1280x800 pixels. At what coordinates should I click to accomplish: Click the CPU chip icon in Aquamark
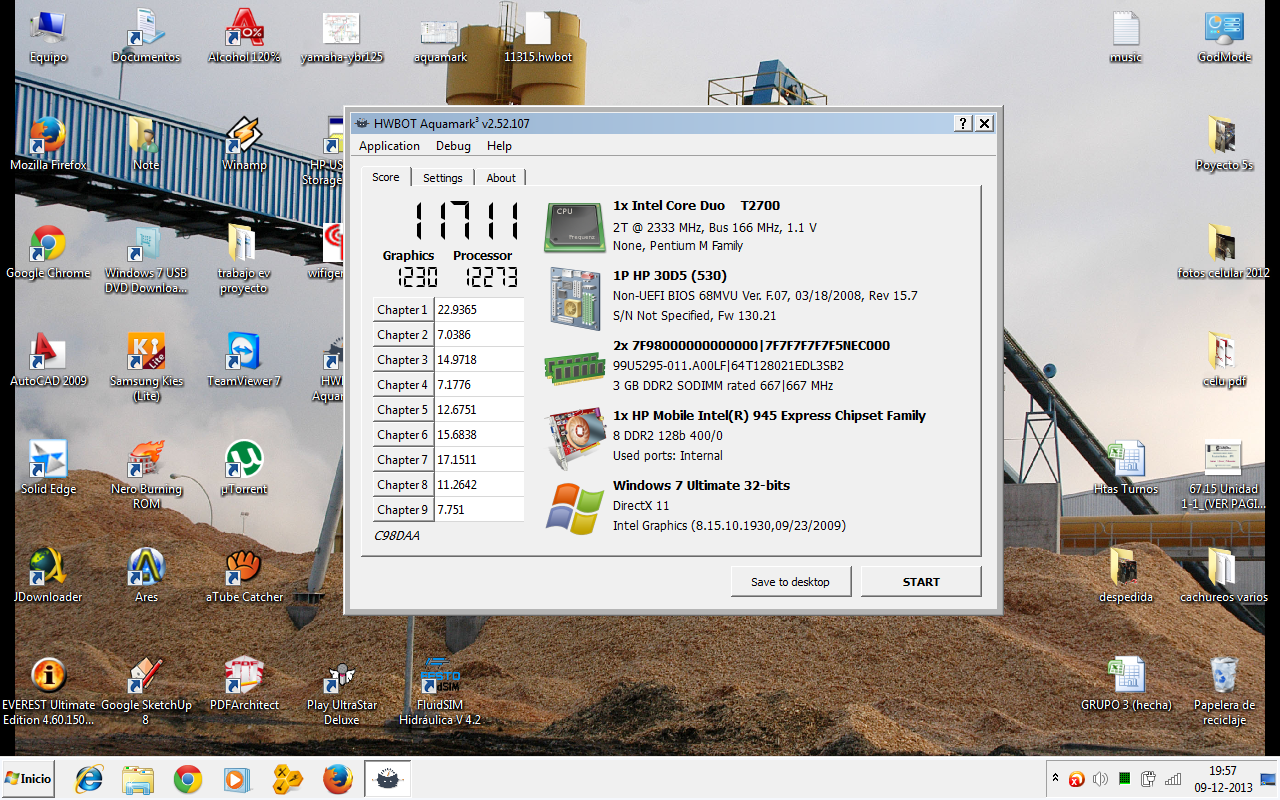575,227
